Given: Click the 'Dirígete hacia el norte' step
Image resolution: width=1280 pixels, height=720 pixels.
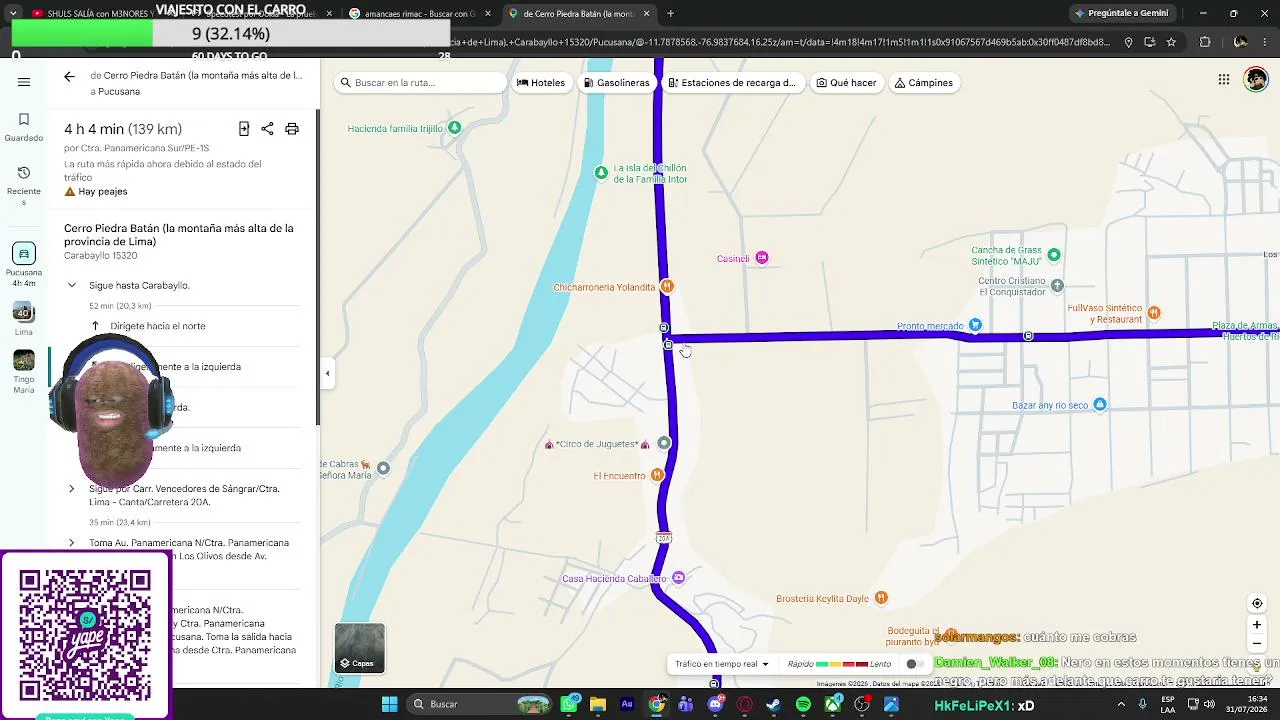Looking at the screenshot, I should (x=158, y=326).
